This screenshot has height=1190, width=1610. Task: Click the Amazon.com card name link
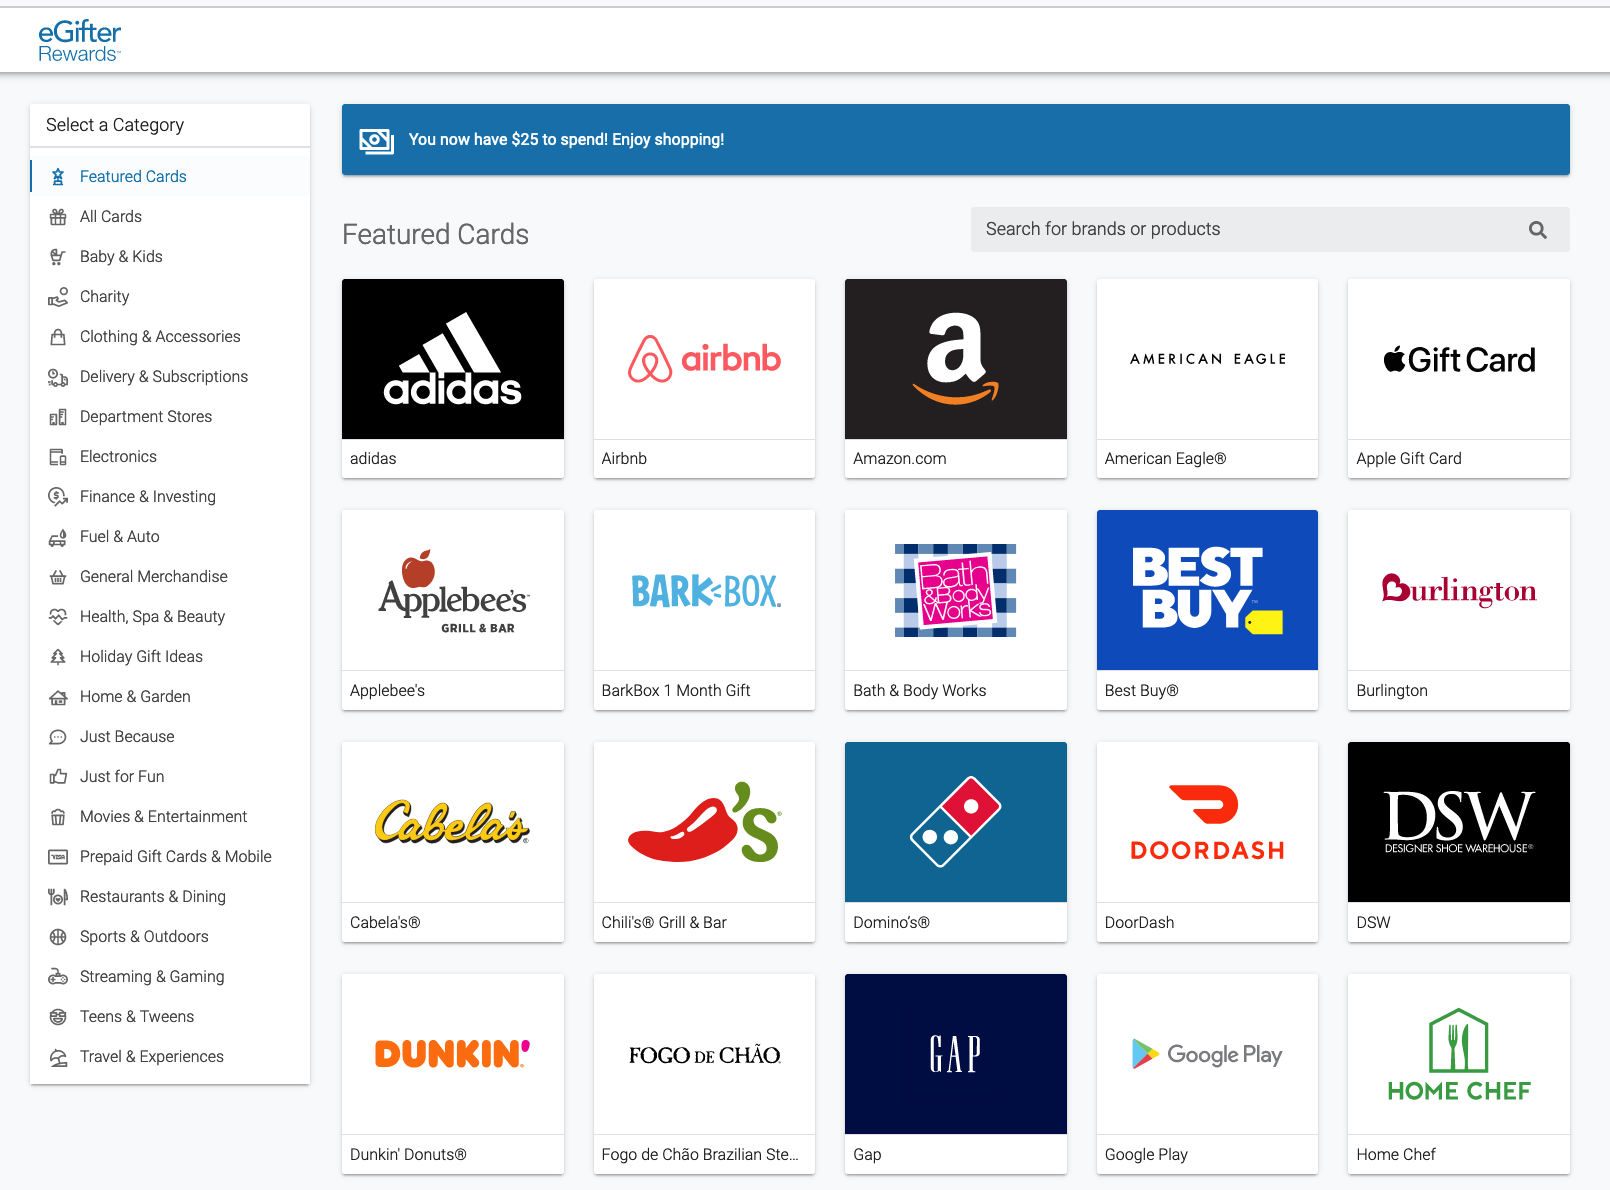pos(899,459)
